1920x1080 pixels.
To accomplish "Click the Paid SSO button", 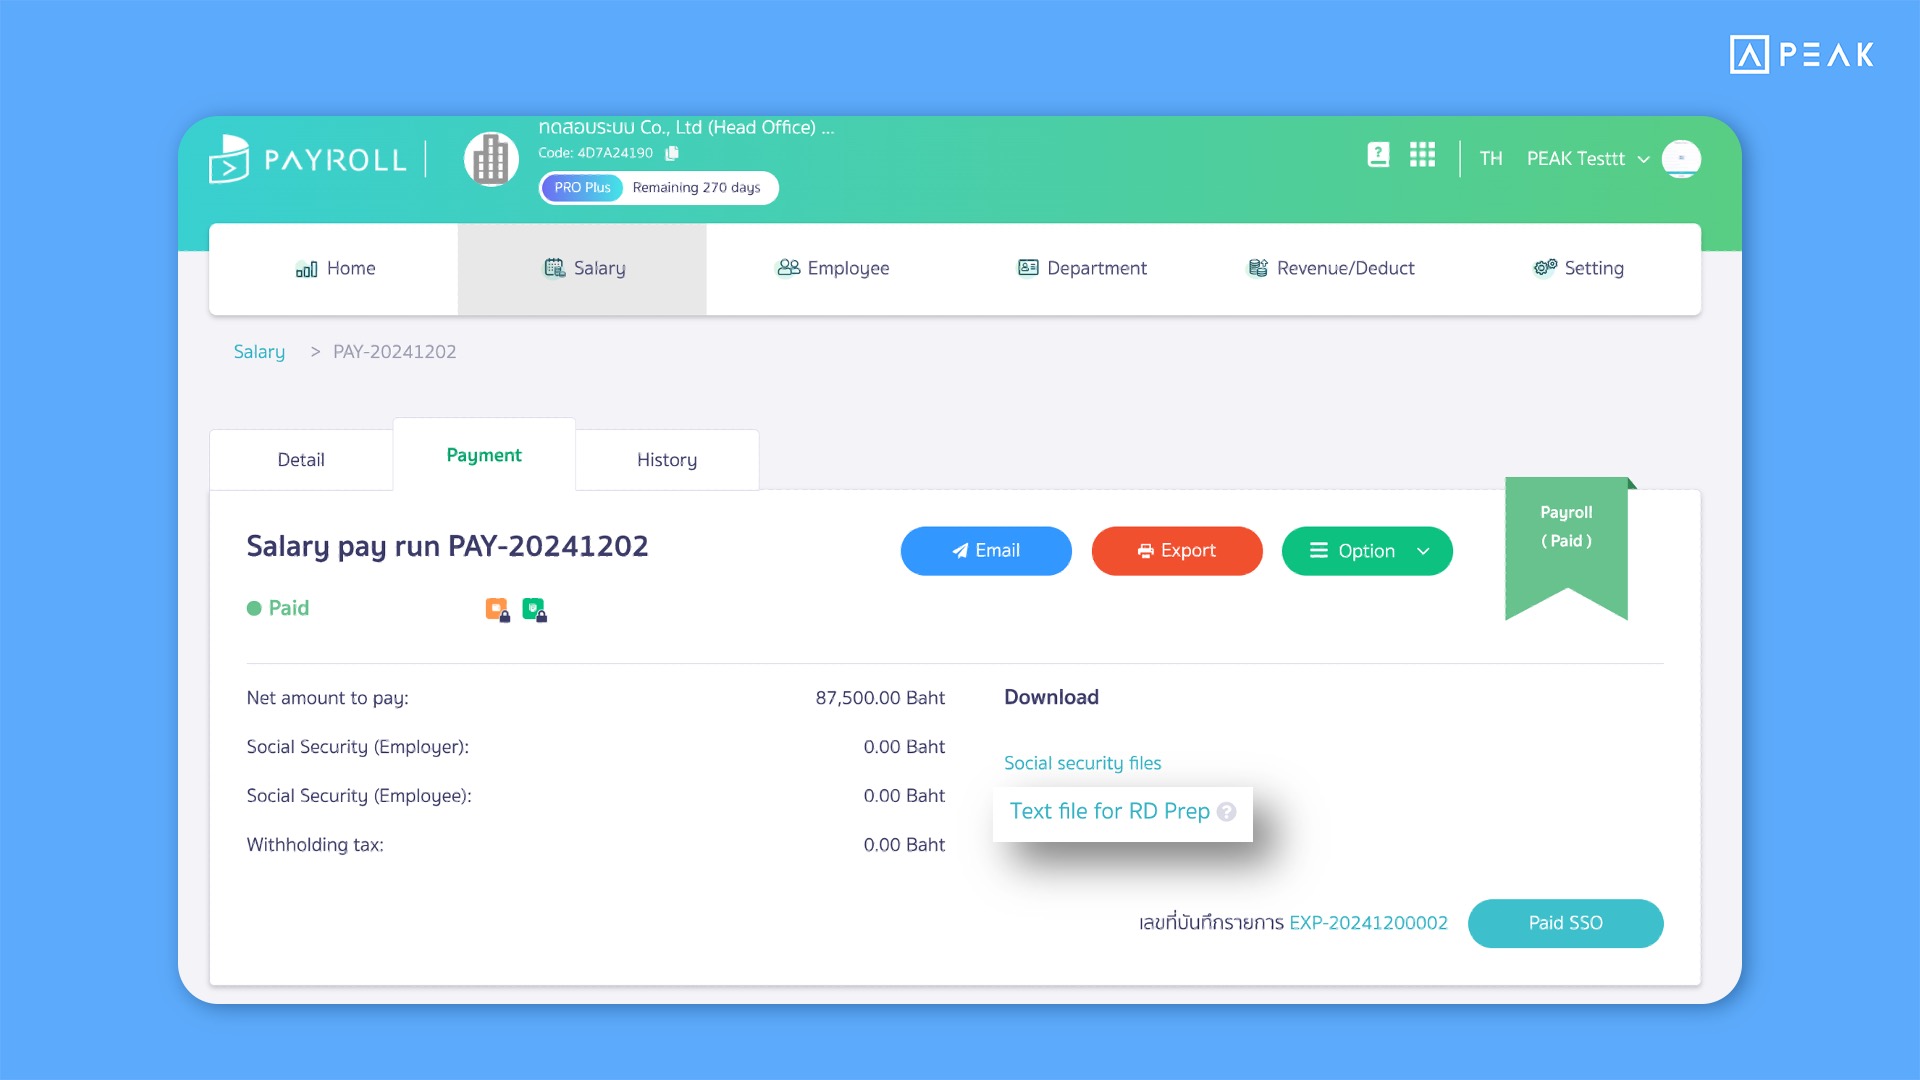I will pos(1565,920).
